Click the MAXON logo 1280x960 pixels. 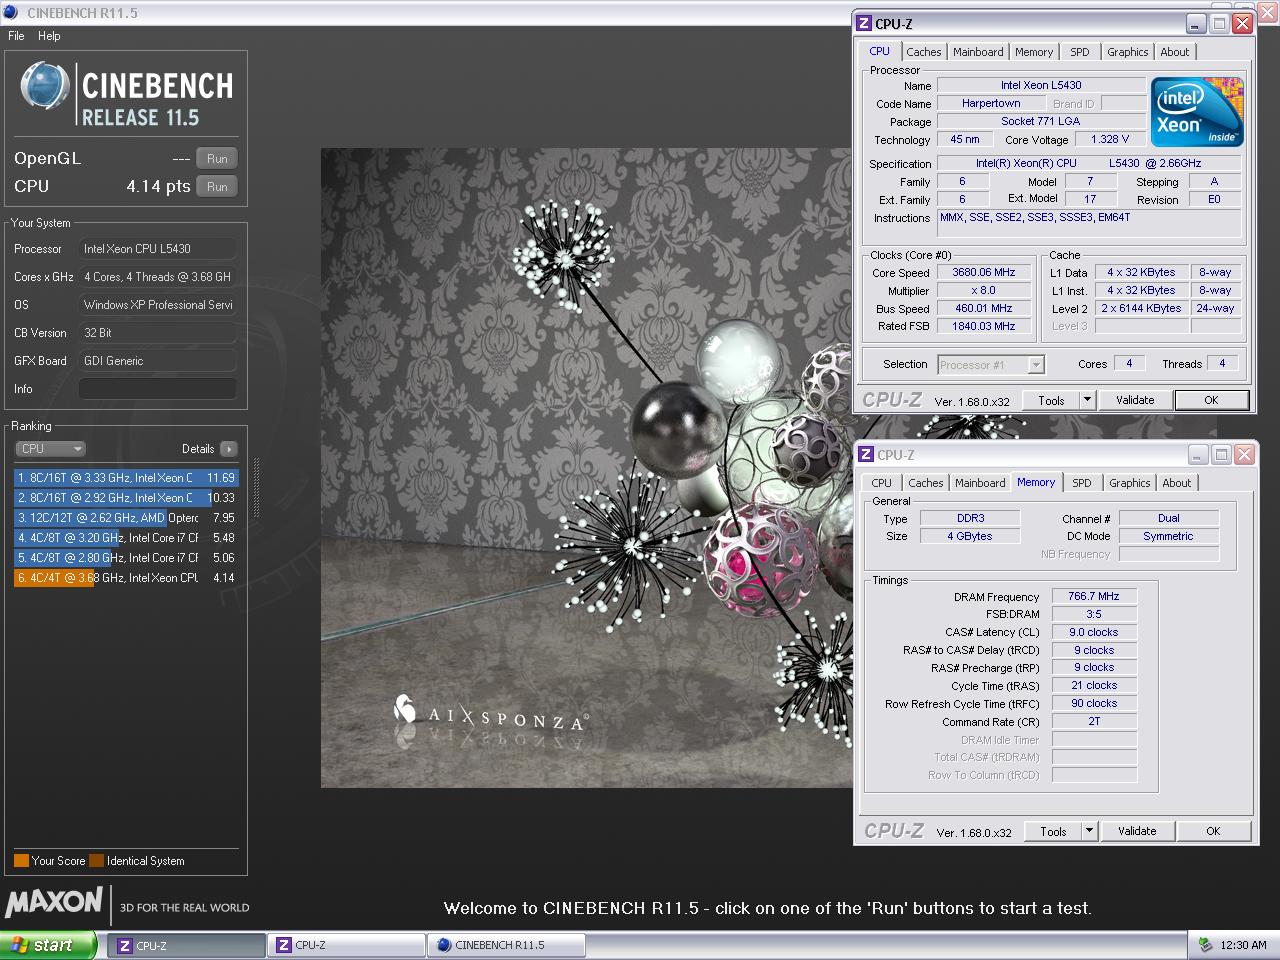(x=54, y=903)
